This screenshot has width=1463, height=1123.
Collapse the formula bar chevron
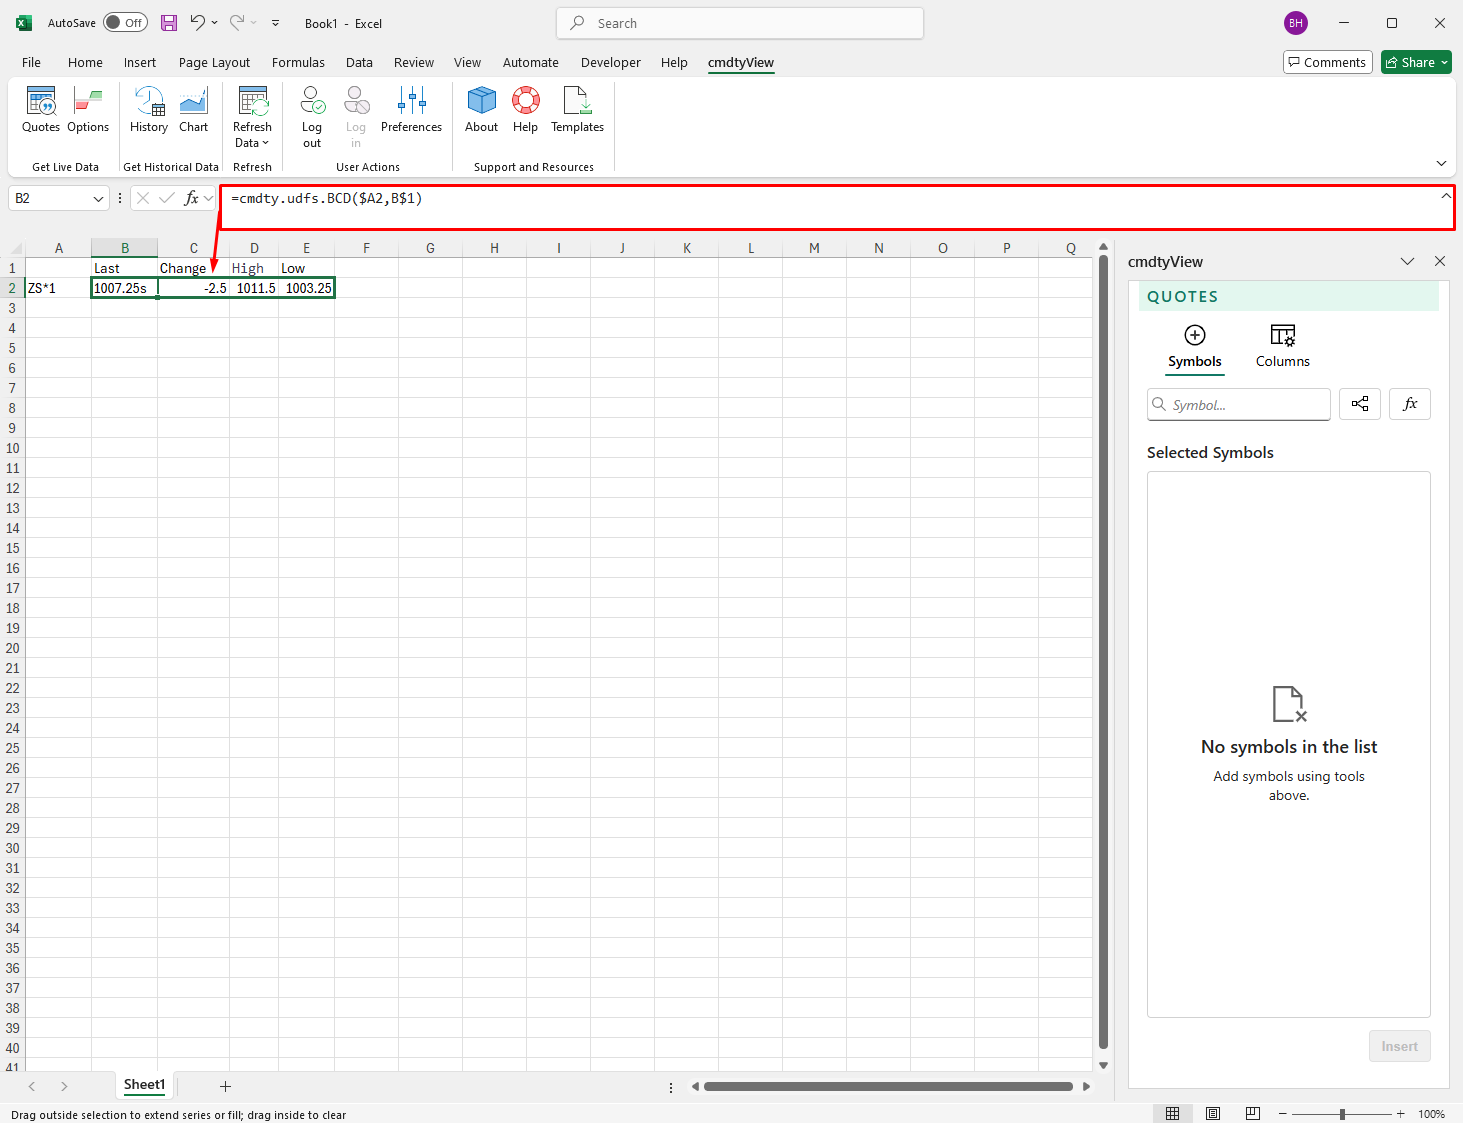pos(1446,196)
